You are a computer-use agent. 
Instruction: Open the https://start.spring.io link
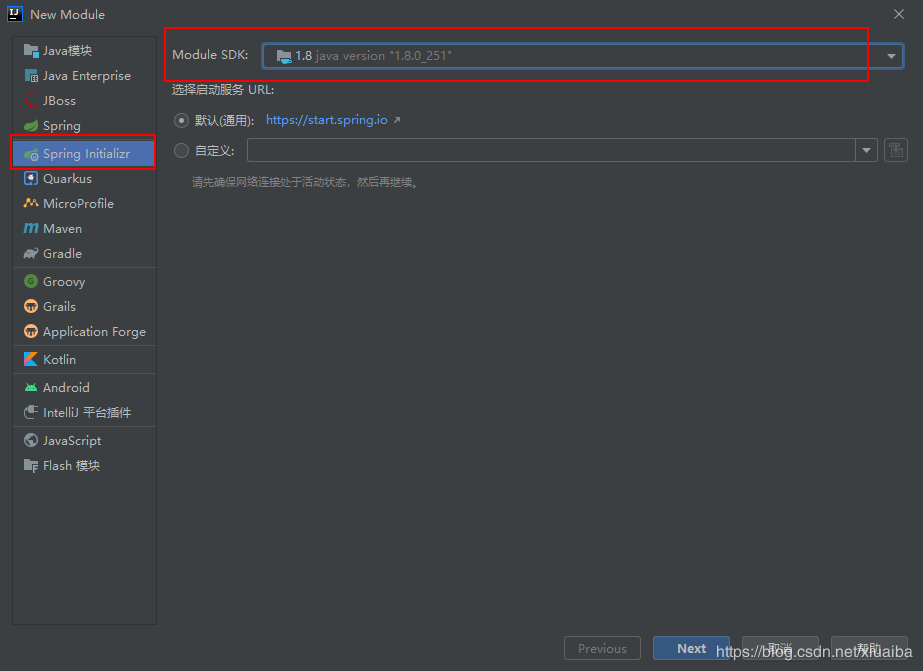tap(327, 120)
